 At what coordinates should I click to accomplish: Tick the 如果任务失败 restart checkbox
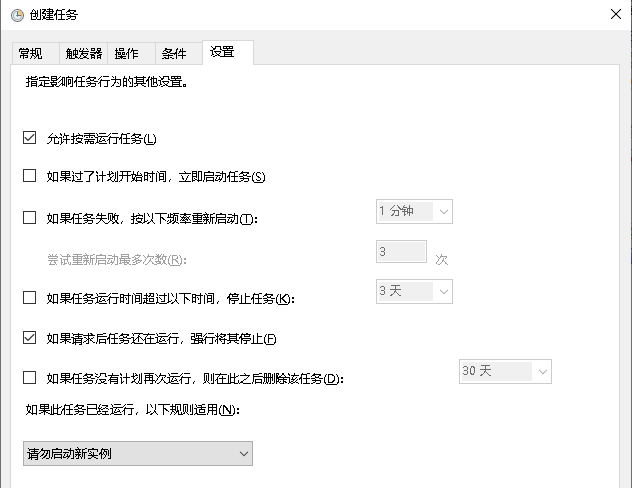(x=29, y=217)
